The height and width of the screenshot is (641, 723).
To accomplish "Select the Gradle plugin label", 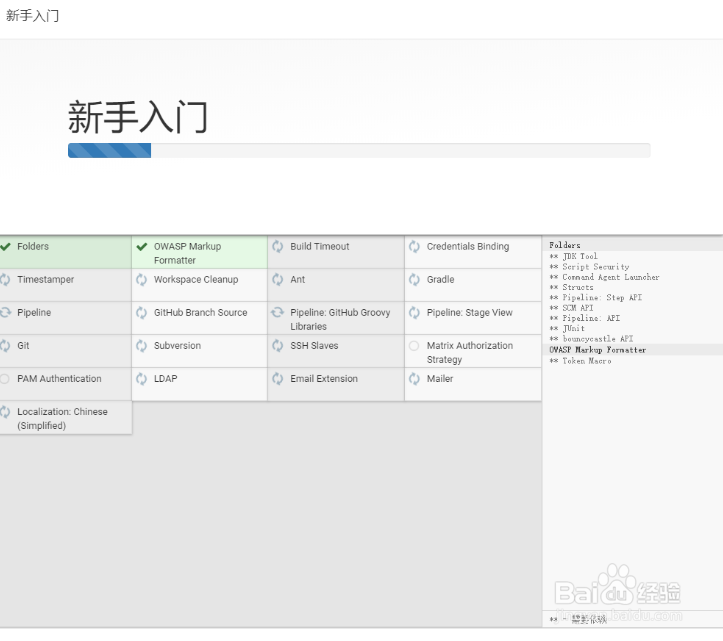I will (440, 279).
